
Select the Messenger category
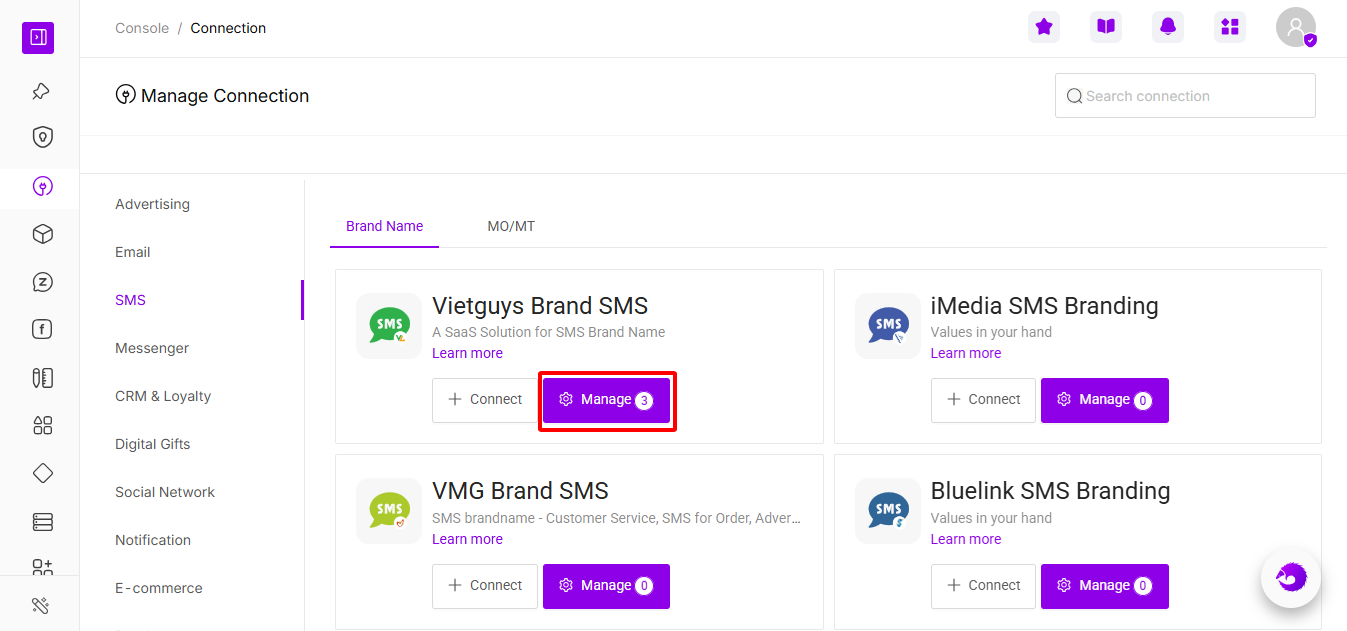pyautogui.click(x=152, y=348)
